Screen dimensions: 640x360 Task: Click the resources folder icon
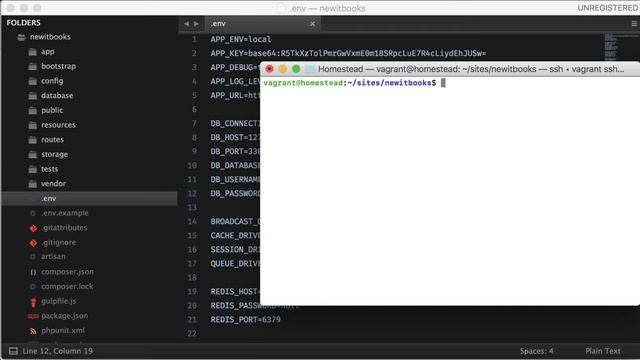pyautogui.click(x=33, y=125)
